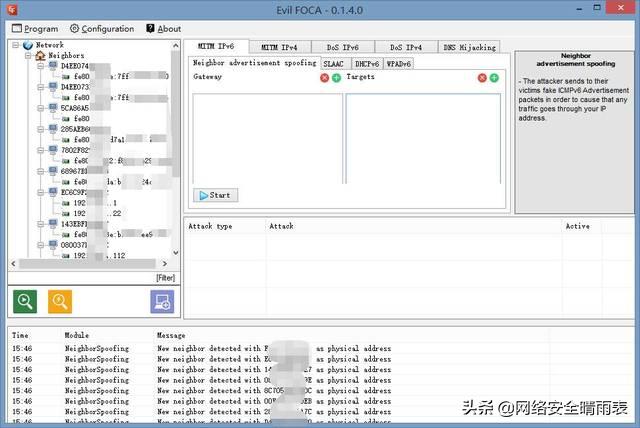Open the WPADv6 sub-tab

click(x=399, y=64)
